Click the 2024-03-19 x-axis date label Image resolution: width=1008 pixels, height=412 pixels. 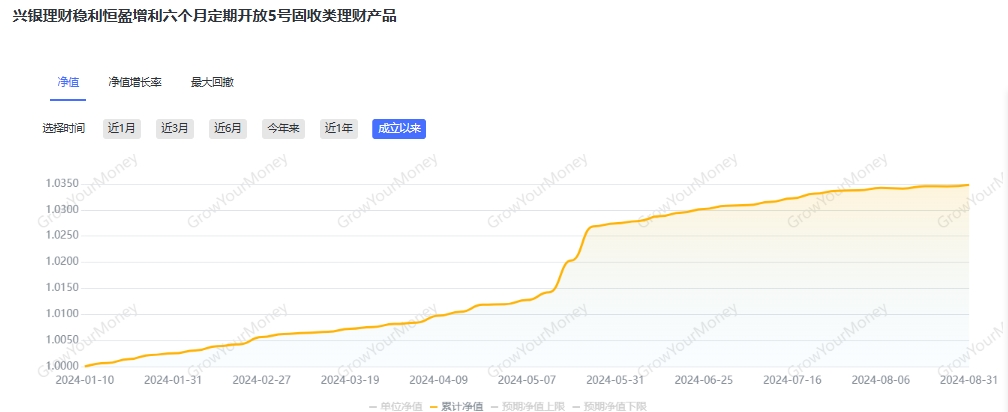349,381
